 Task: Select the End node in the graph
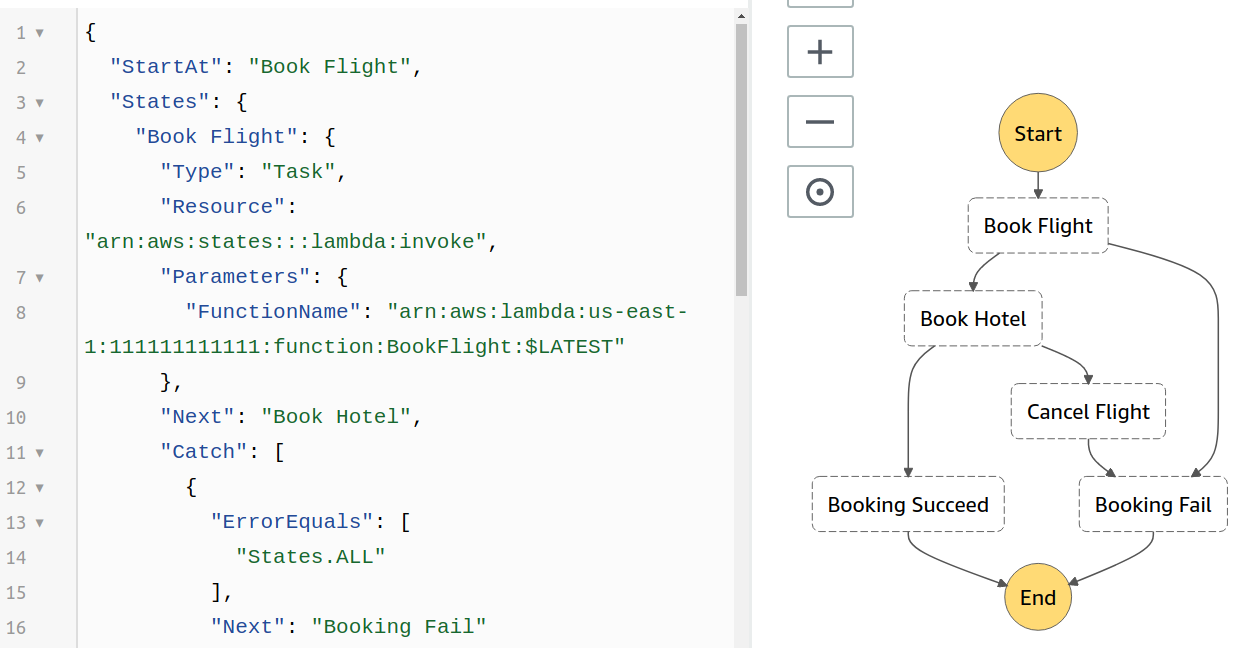click(x=1038, y=597)
